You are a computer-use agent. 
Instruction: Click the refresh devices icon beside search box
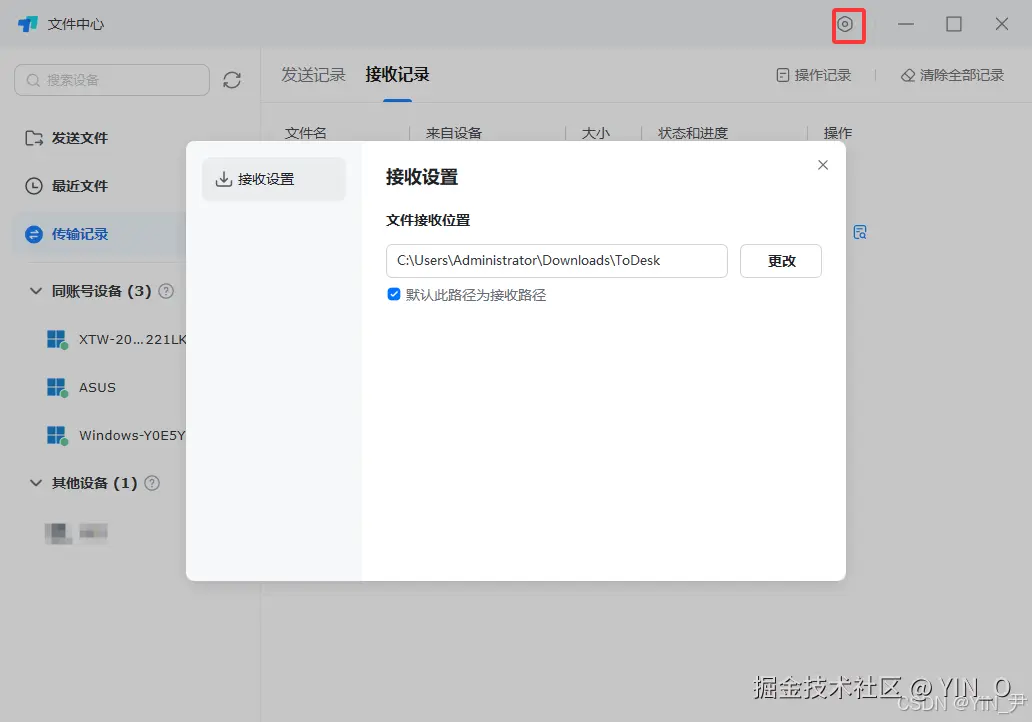click(x=232, y=80)
